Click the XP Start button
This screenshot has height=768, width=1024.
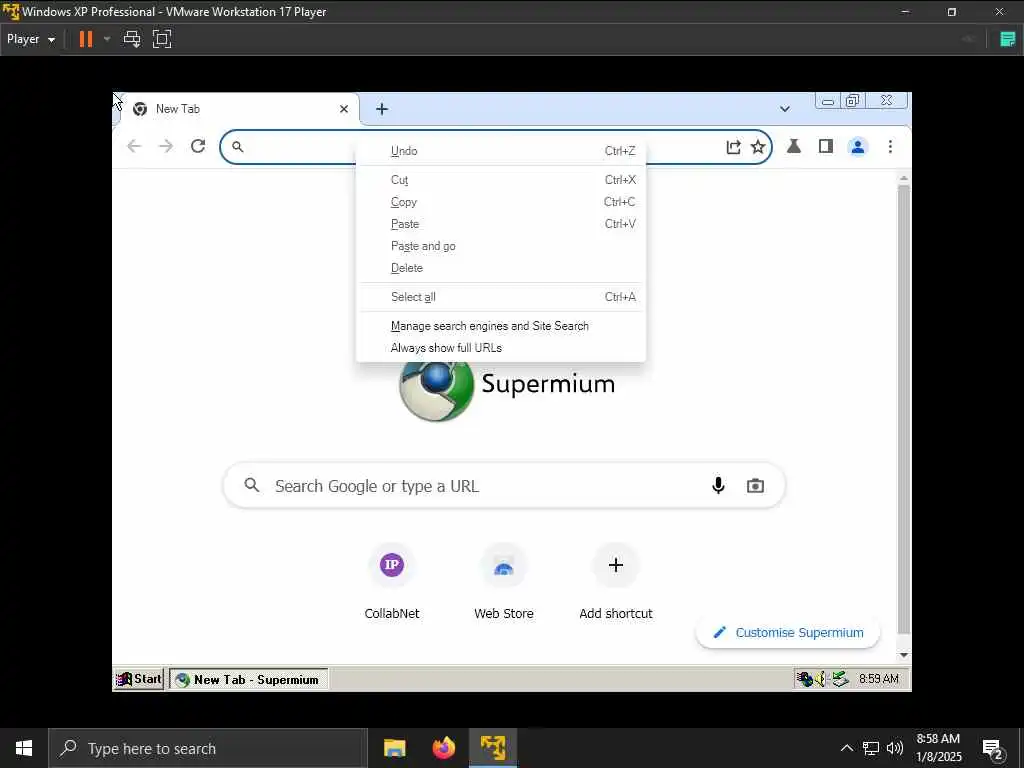[x=138, y=679]
